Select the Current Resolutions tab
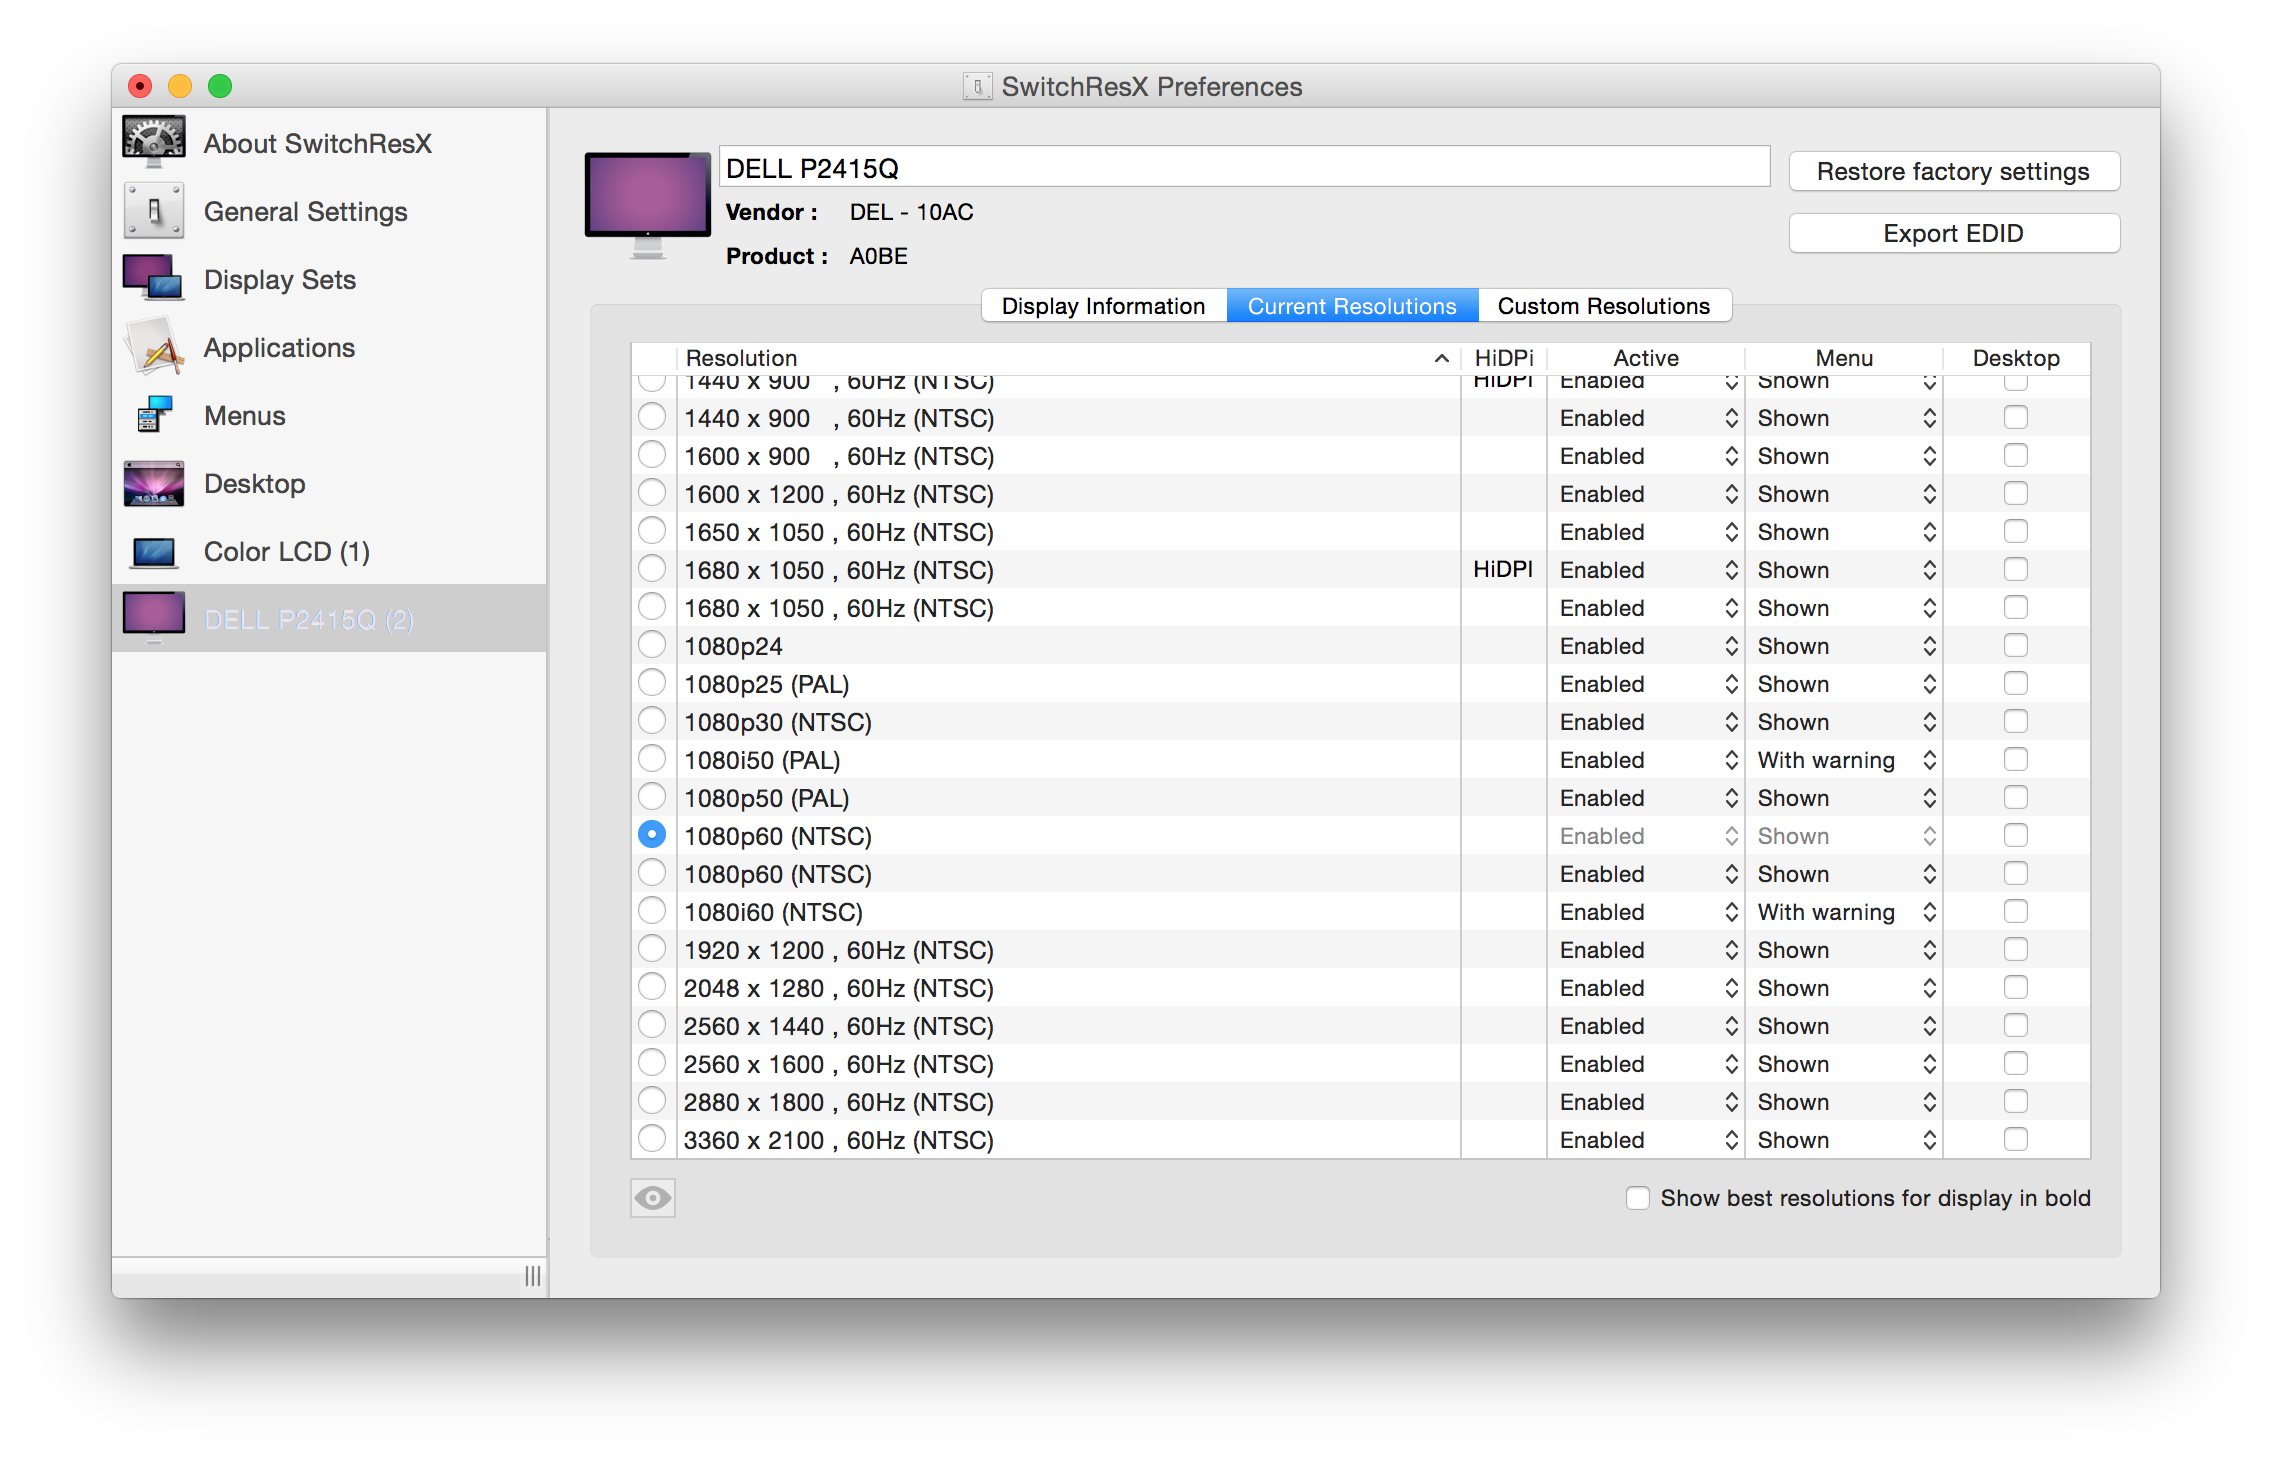Image resolution: width=2272 pixels, height=1458 pixels. click(x=1352, y=306)
